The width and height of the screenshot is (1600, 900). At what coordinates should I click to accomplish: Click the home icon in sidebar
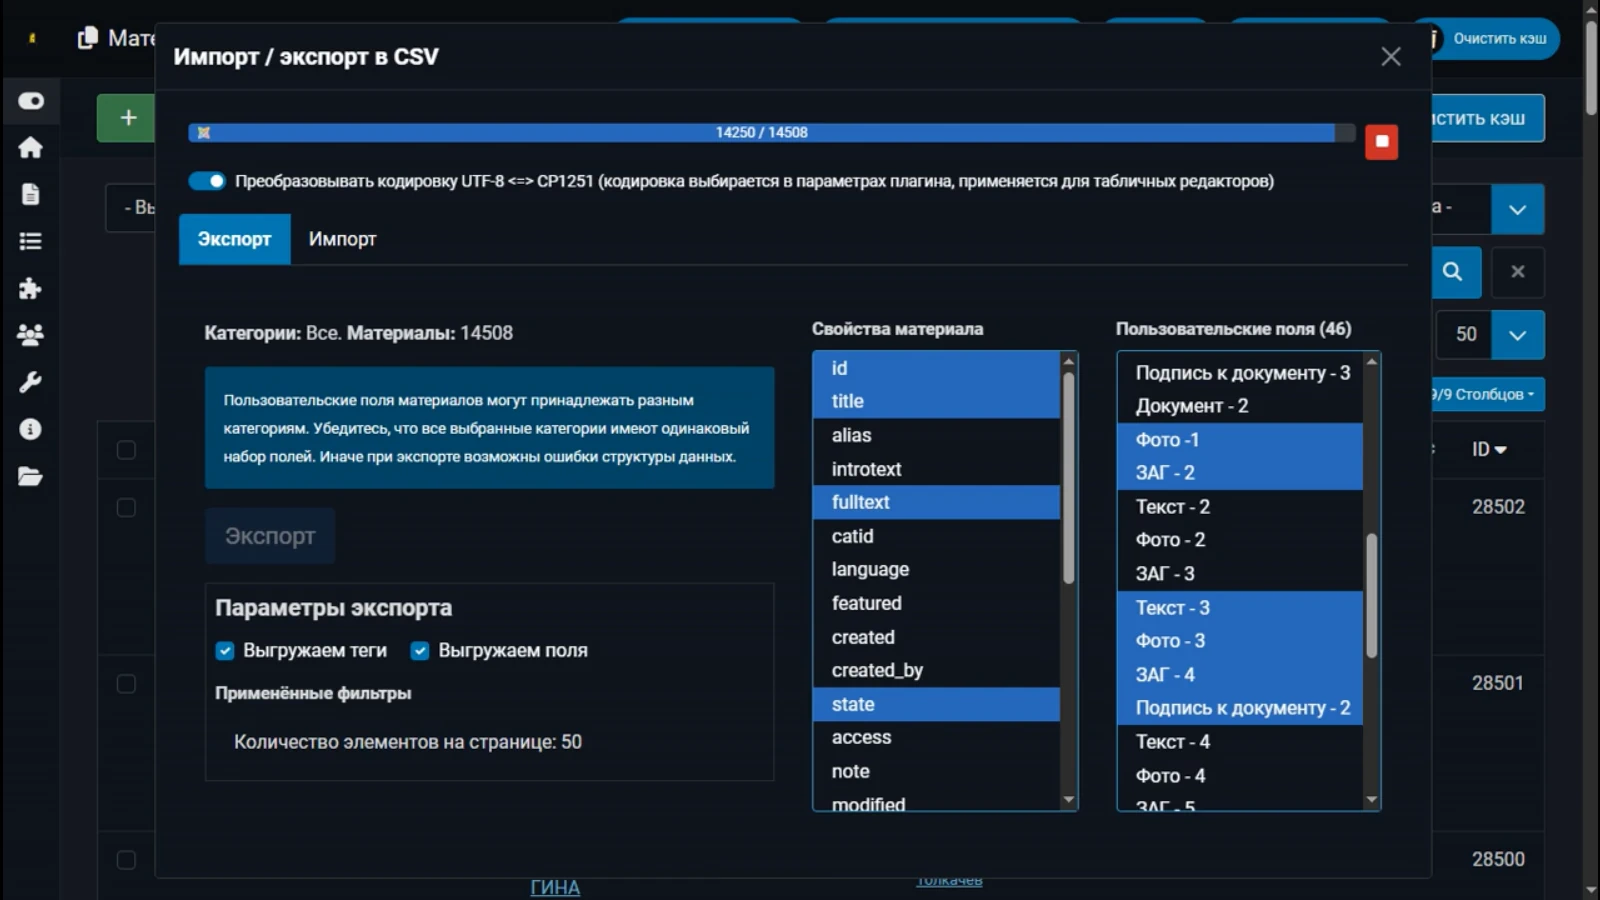point(30,148)
